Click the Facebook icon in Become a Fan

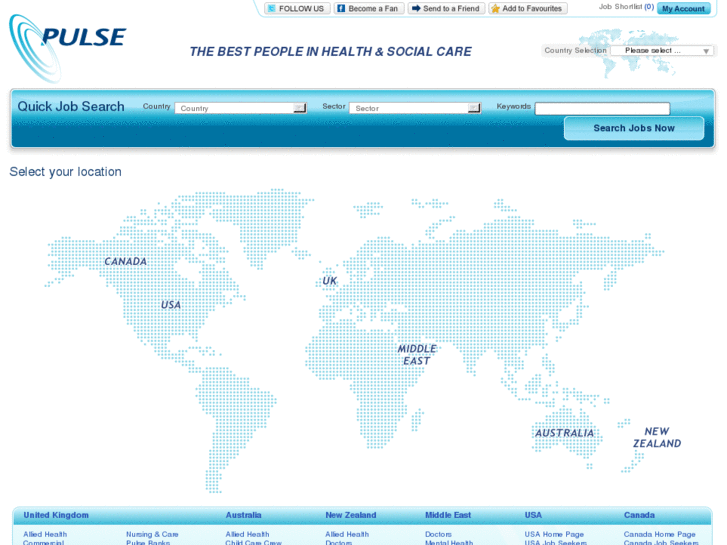pyautogui.click(x=341, y=8)
